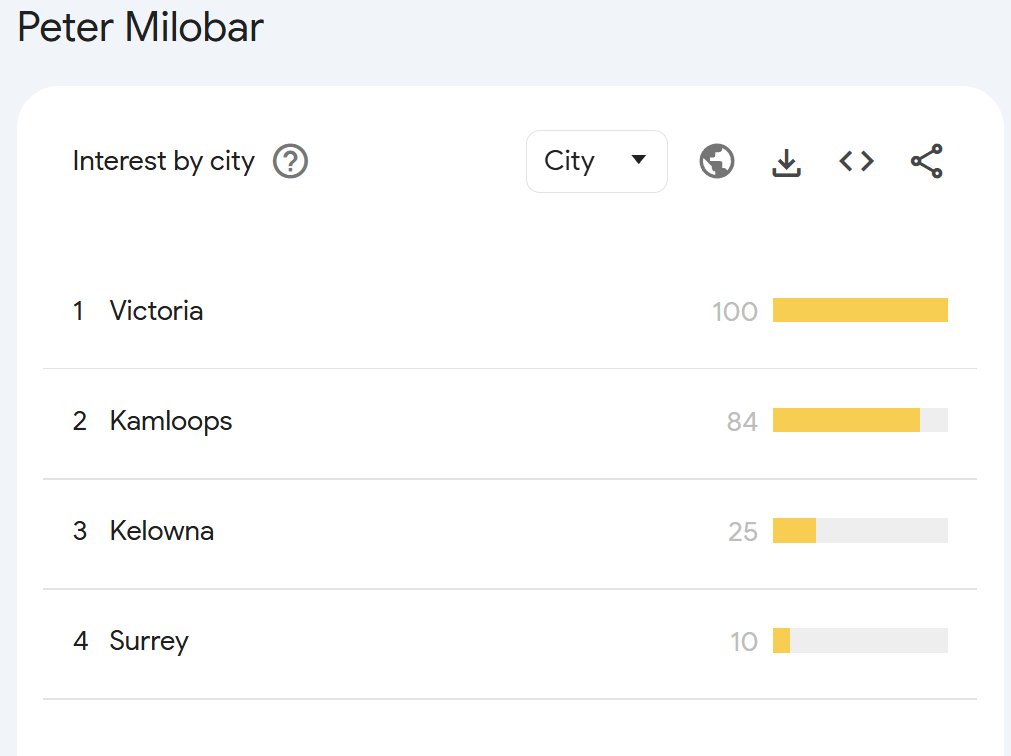
Task: Select the Victoria city row
Action: pos(510,311)
